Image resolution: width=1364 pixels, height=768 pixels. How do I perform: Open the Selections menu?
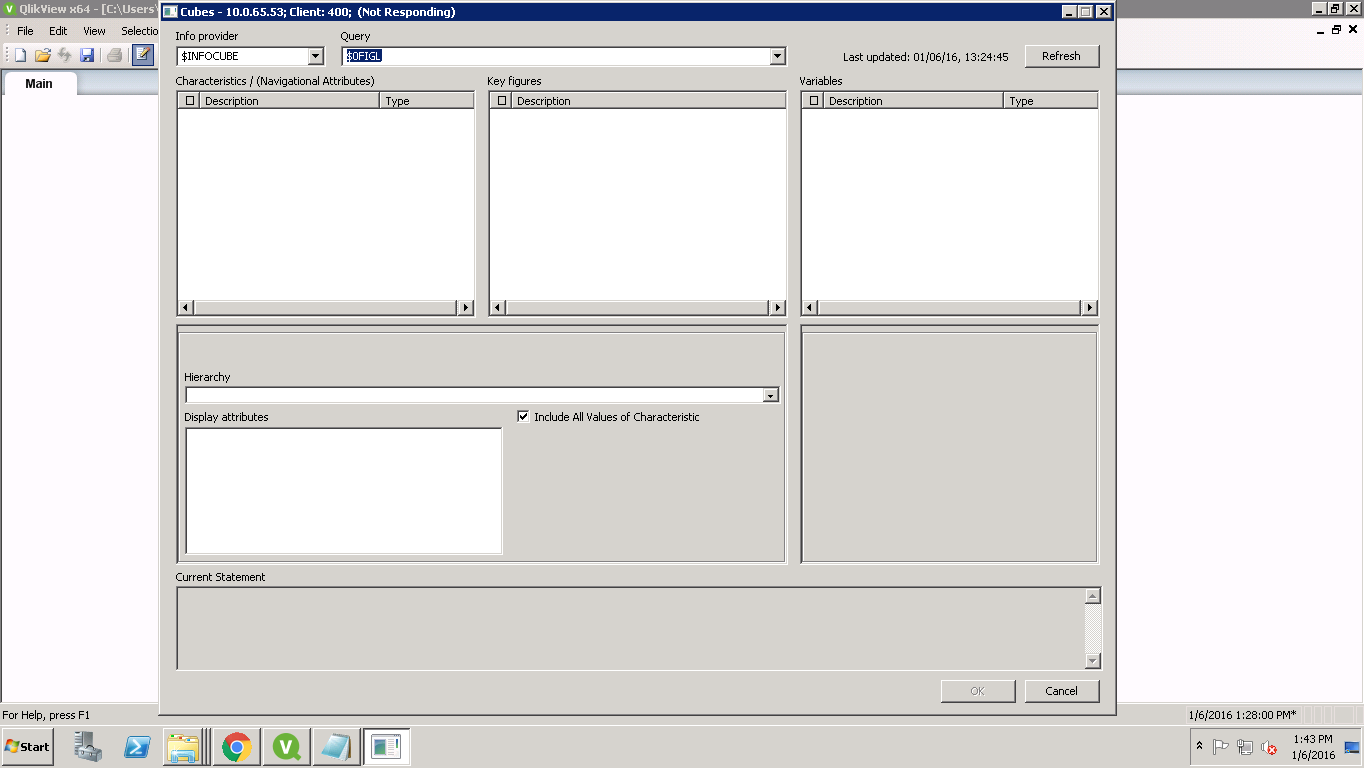(140, 31)
